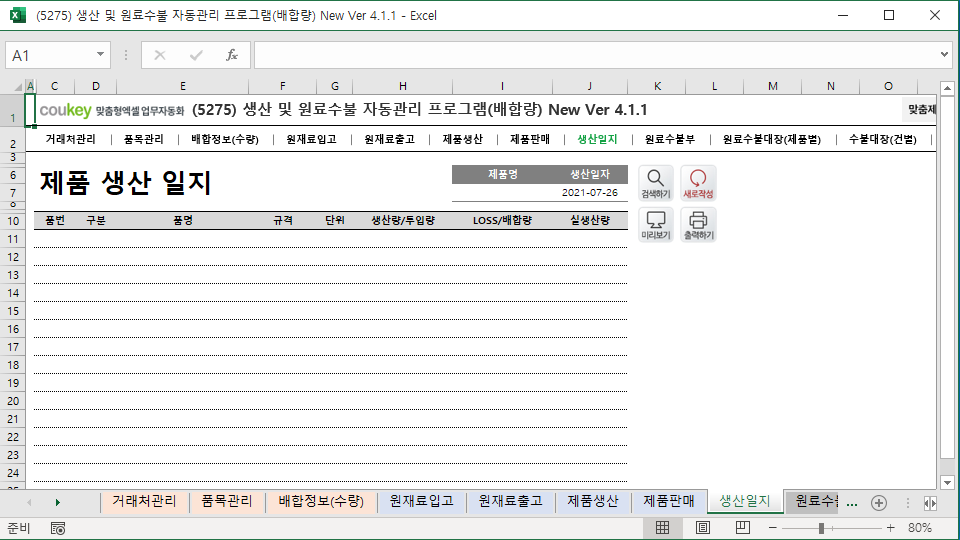Open 원료수불대장(제품별) menu link
Image resolution: width=960 pixels, height=540 pixels.
click(771, 140)
